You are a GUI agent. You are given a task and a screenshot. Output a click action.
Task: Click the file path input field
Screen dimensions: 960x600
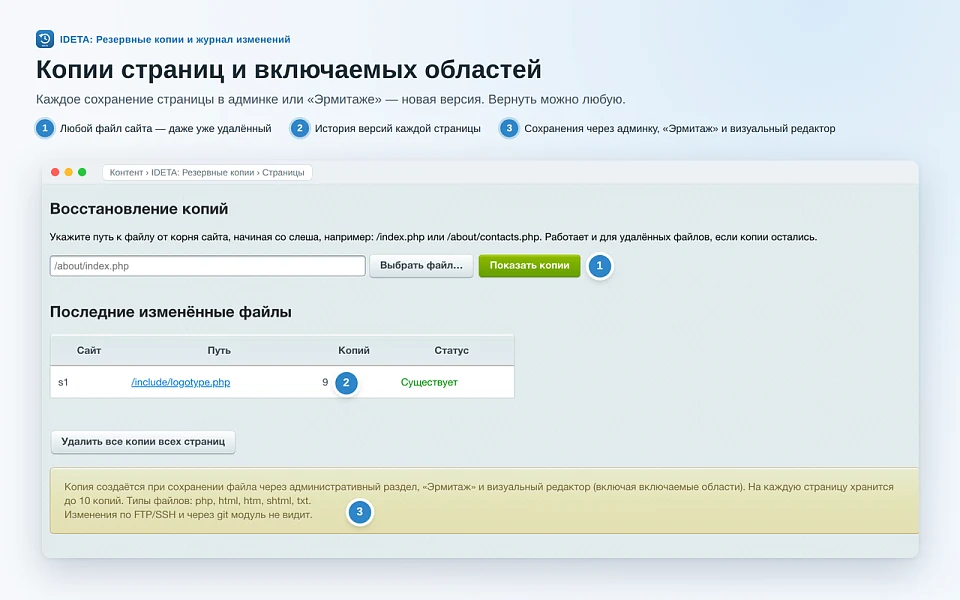(x=208, y=266)
